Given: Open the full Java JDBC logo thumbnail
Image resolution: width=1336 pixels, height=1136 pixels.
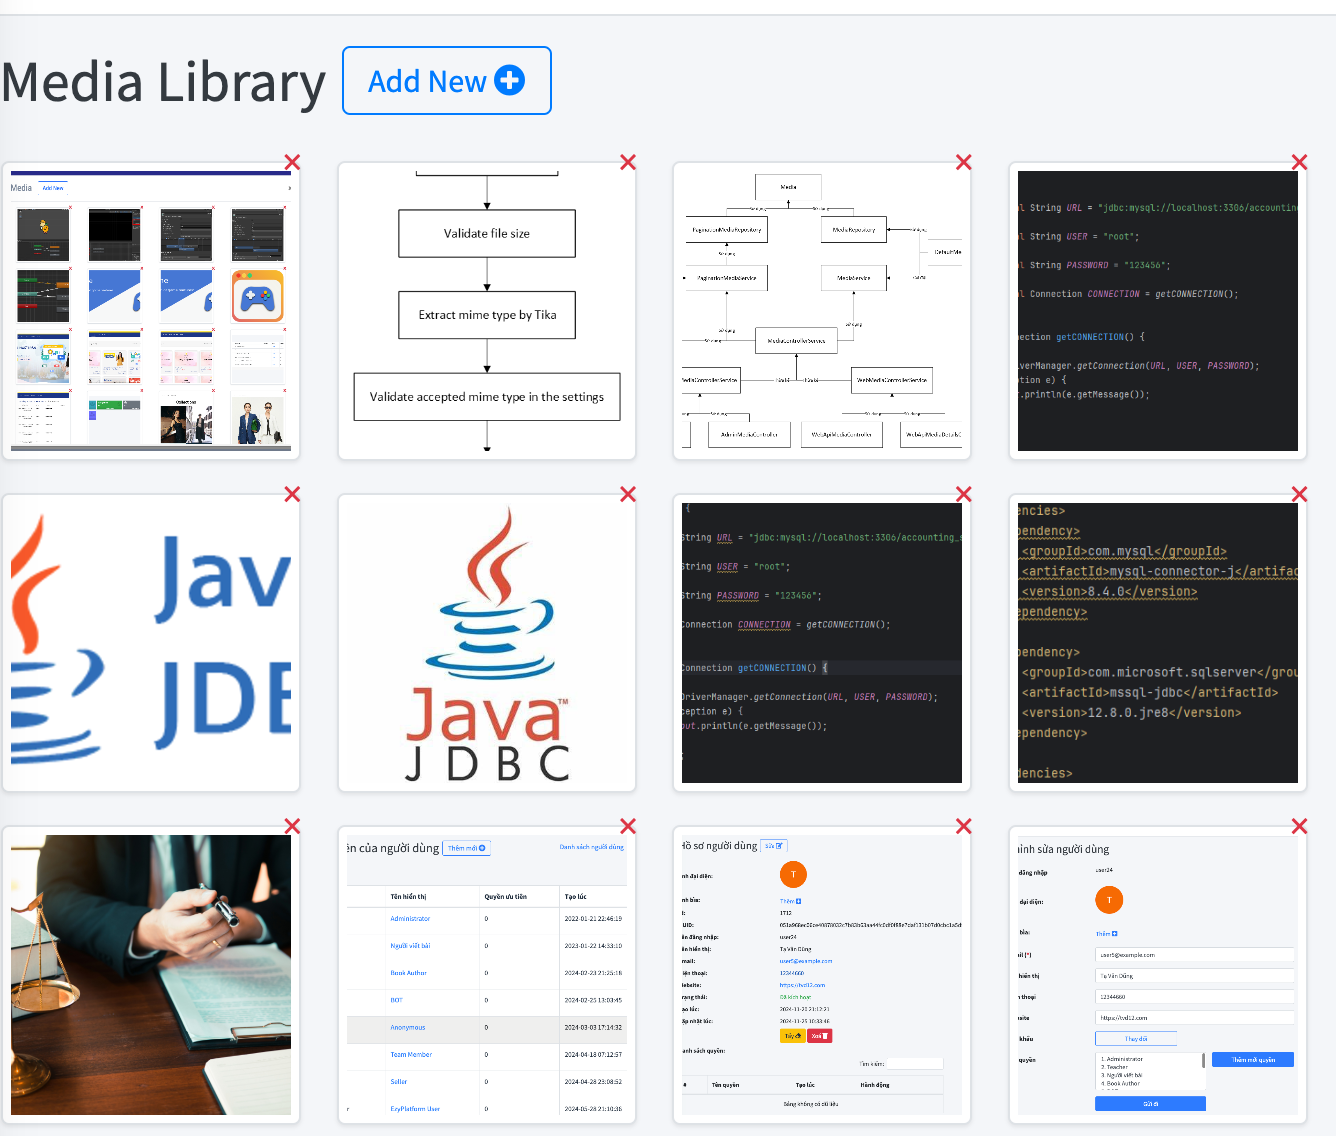Looking at the screenshot, I should pyautogui.click(x=487, y=643).
